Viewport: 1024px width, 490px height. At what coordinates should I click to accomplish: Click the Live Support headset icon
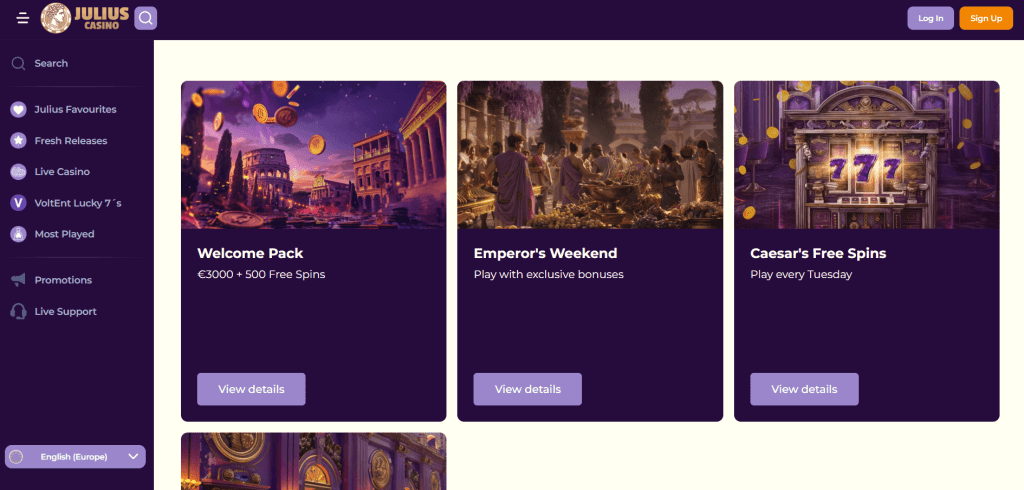click(18, 311)
